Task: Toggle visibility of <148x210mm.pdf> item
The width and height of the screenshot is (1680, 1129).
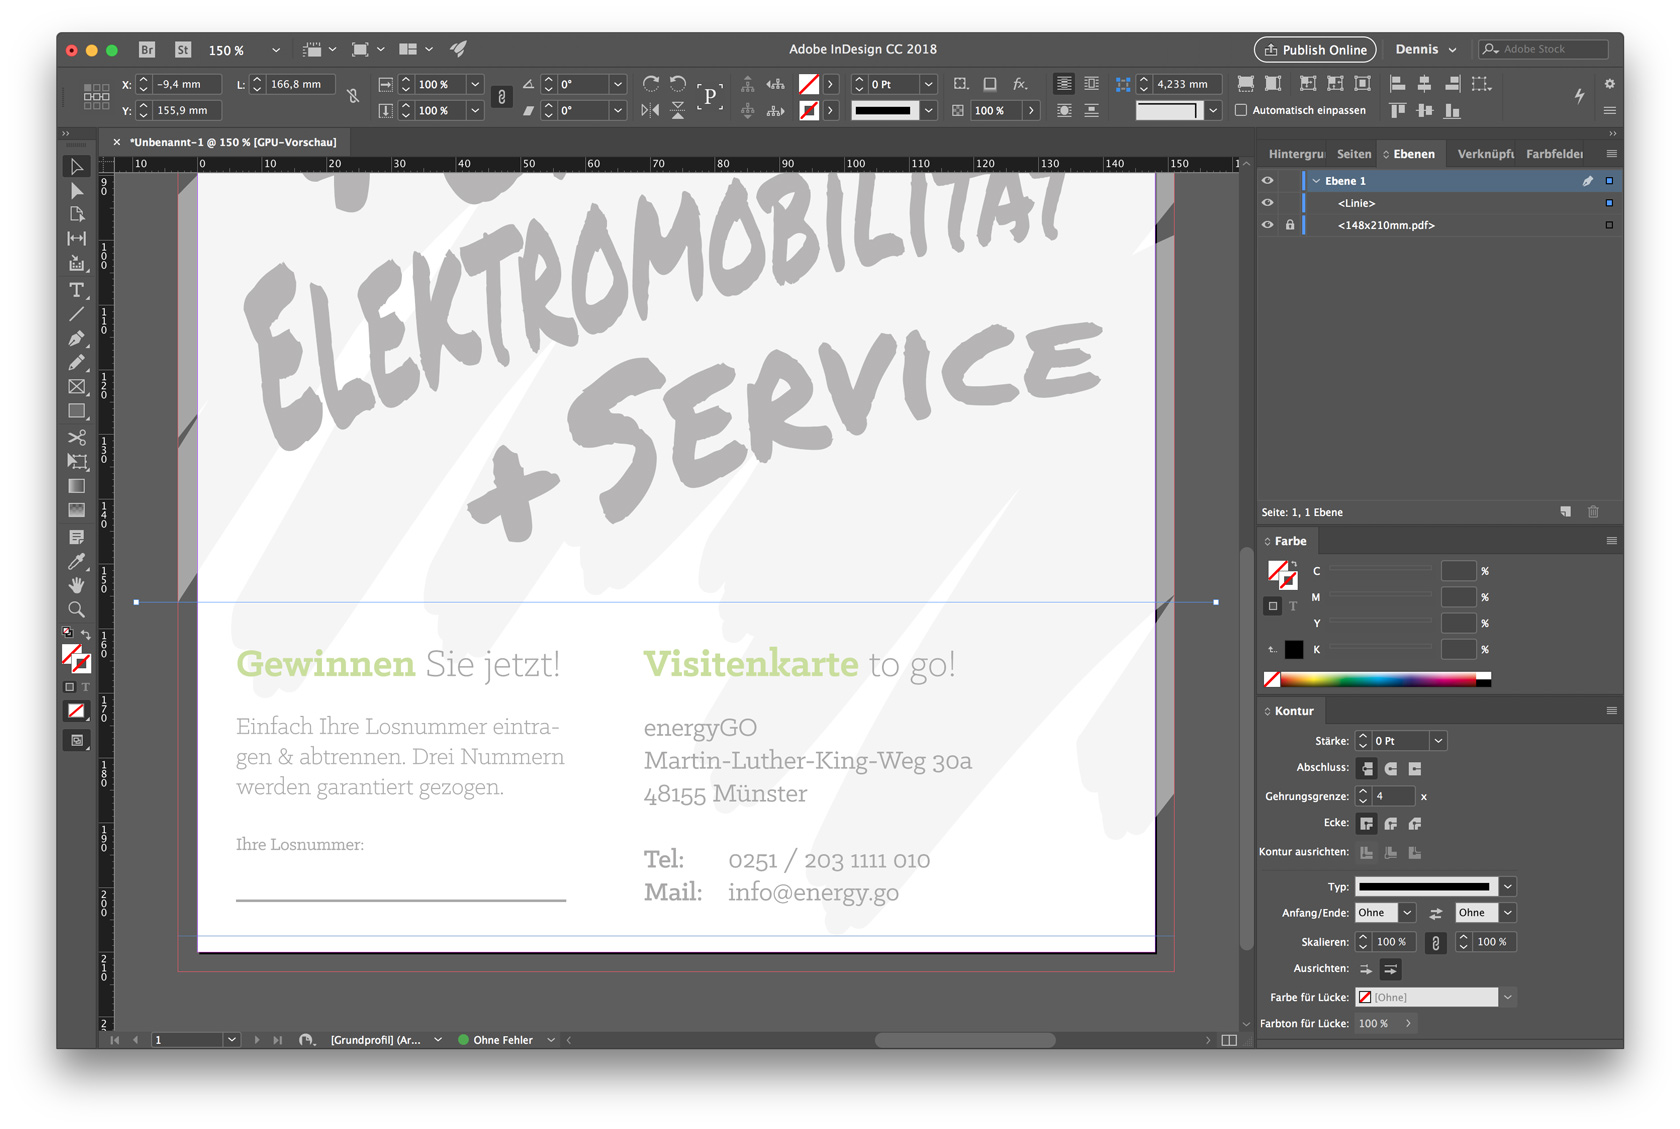Action: pos(1268,225)
